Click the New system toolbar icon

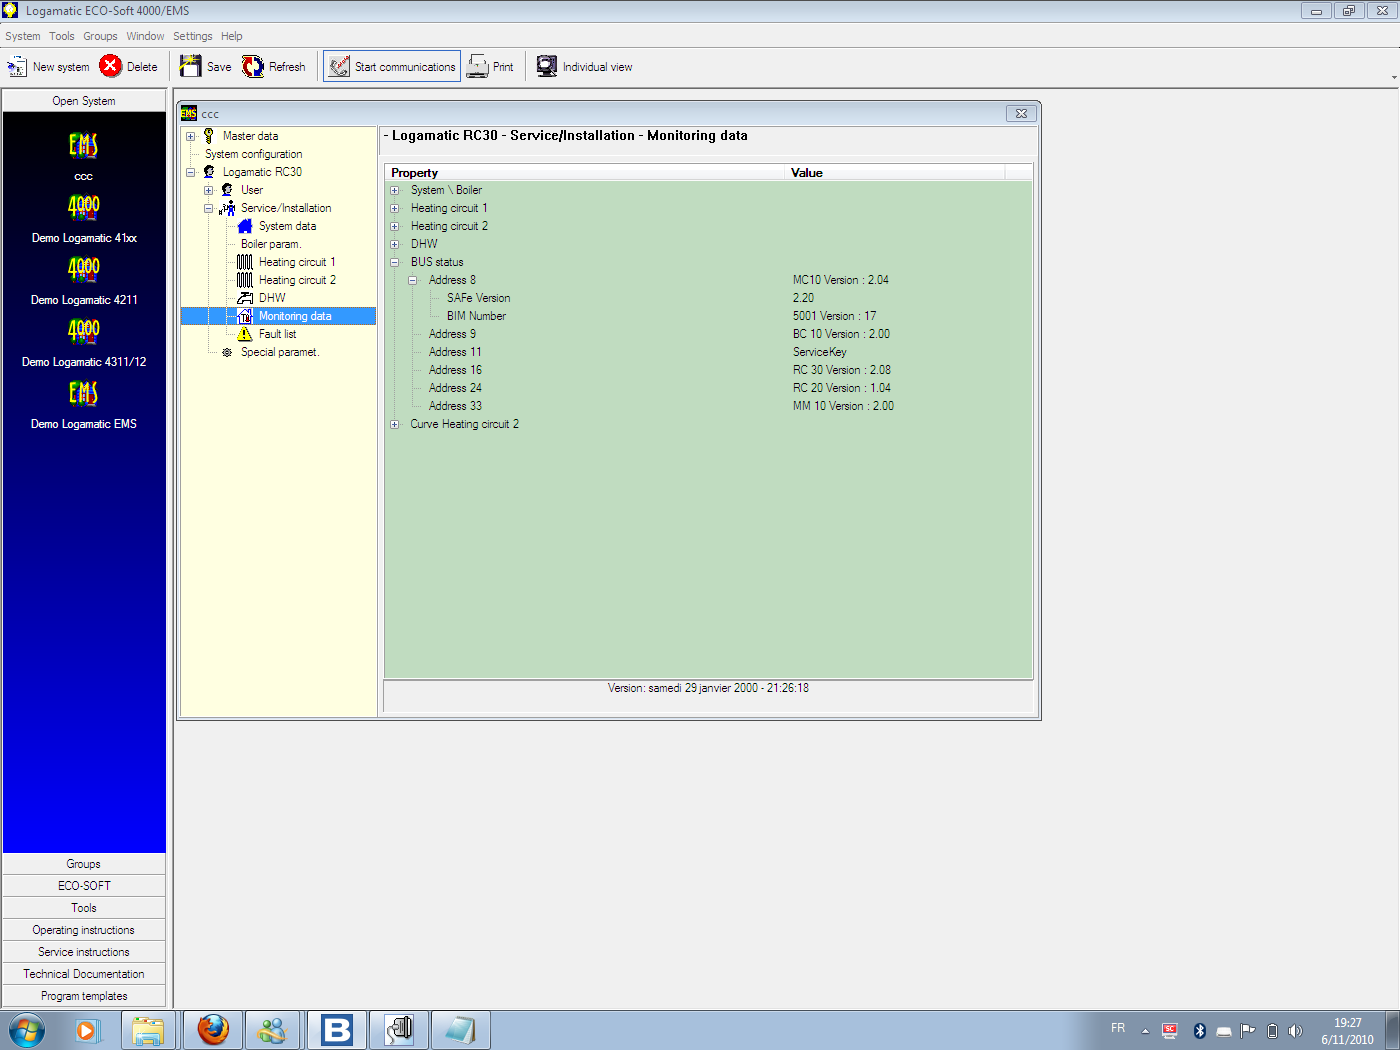pyautogui.click(x=17, y=67)
